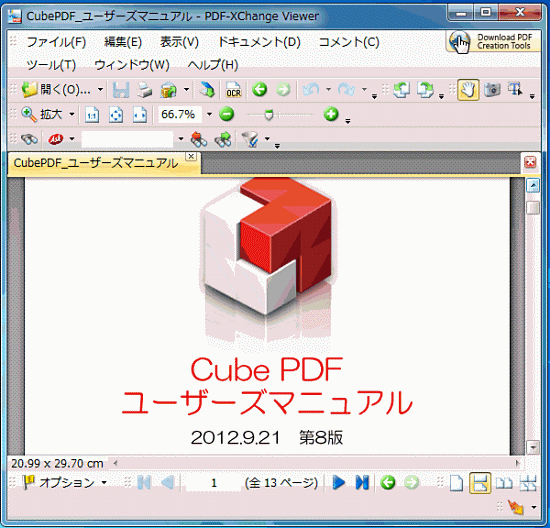Select the 拡大 zoom-in tool

point(42,114)
